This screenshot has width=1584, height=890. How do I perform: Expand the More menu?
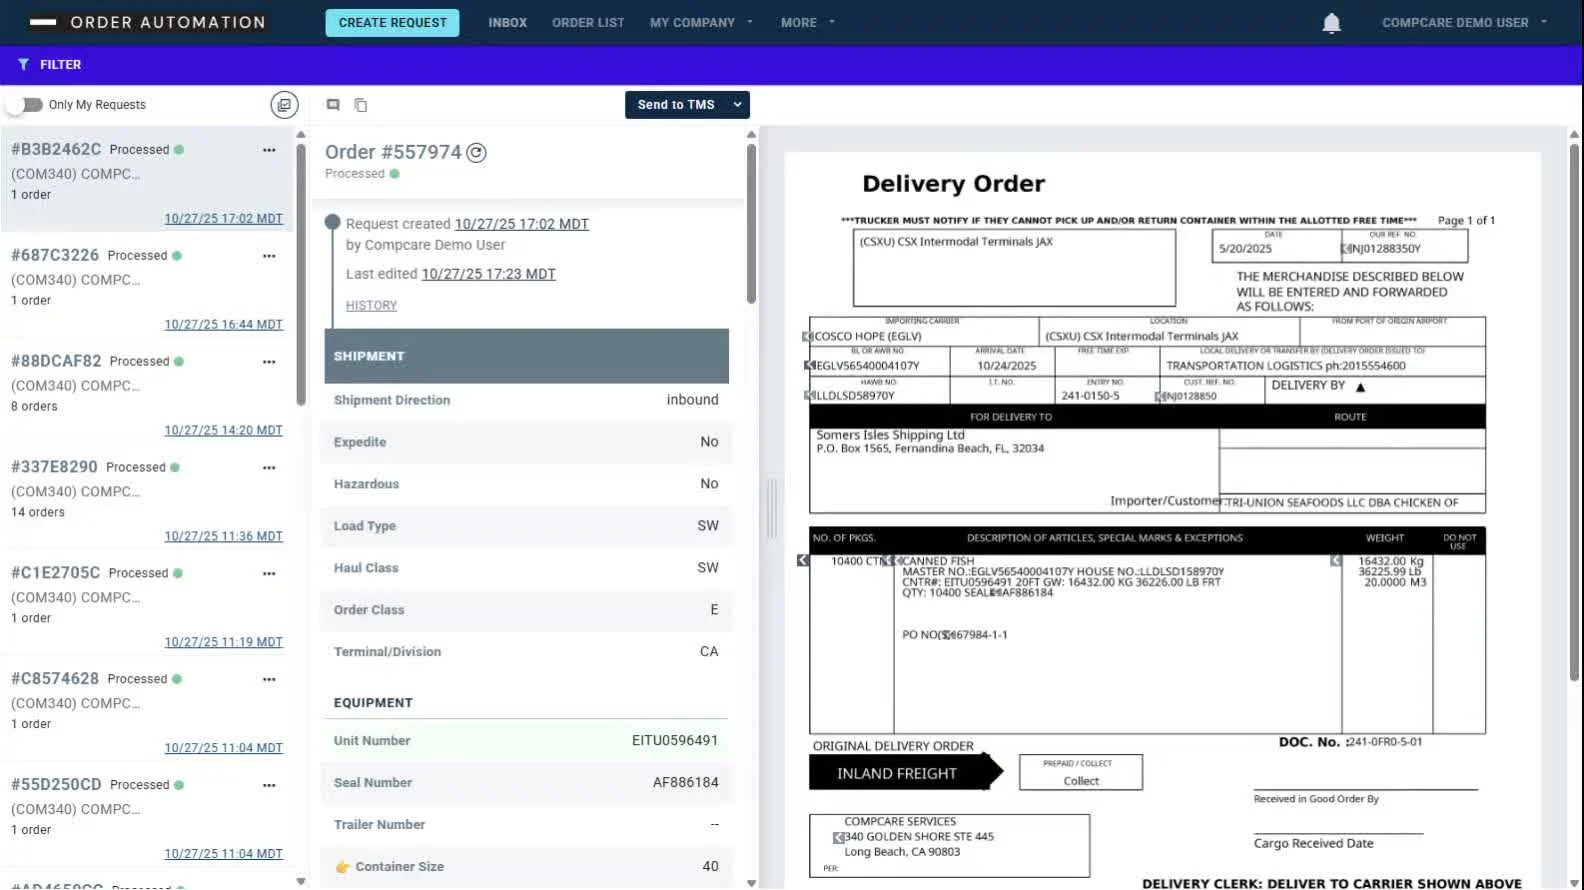[x=807, y=22]
